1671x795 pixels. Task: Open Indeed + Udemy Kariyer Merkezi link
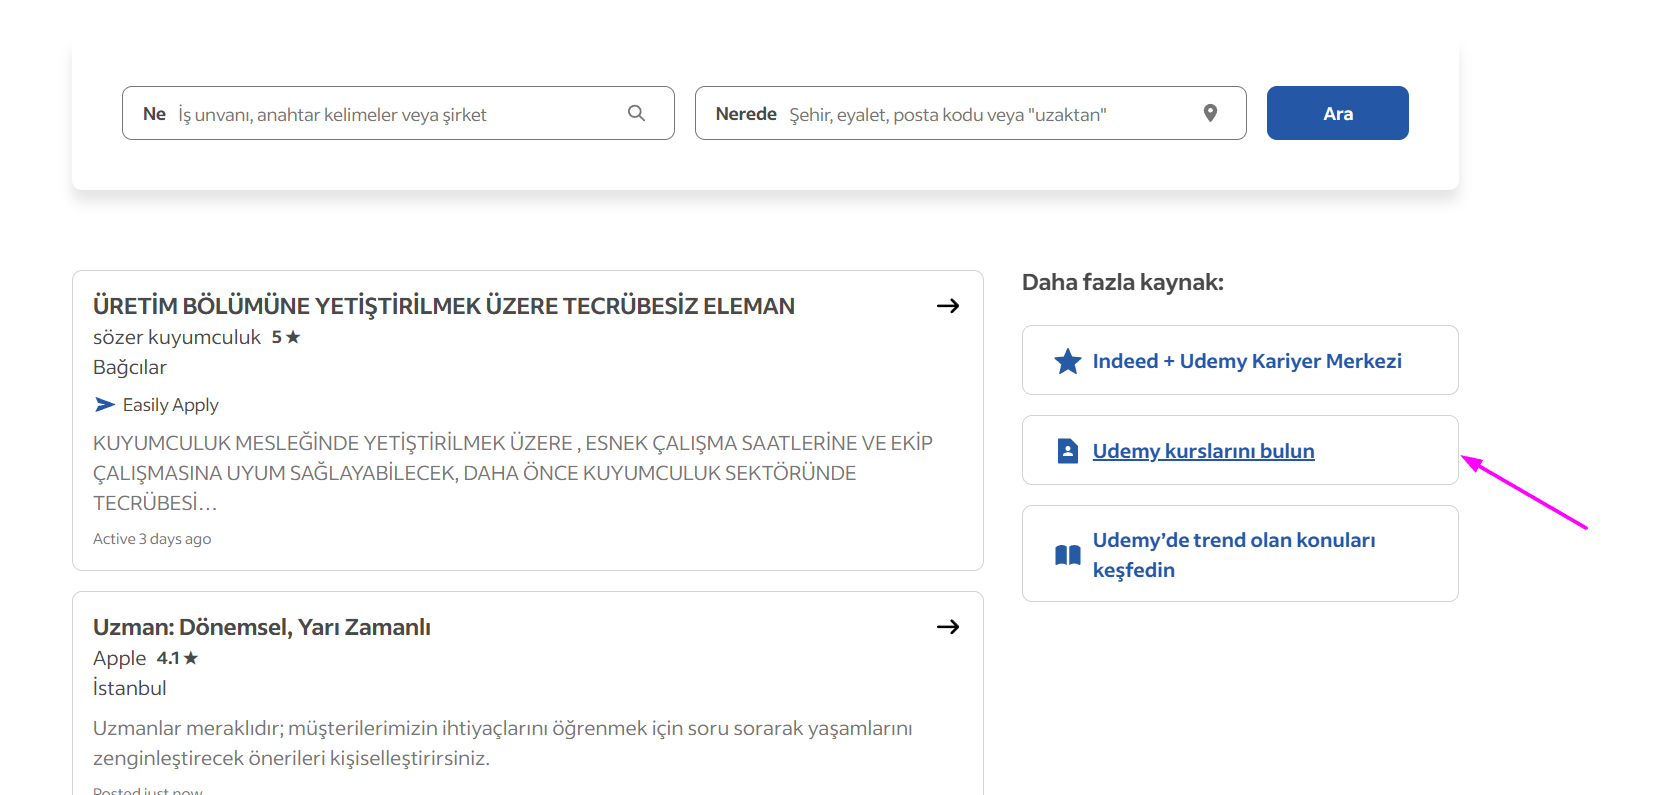tap(1247, 361)
